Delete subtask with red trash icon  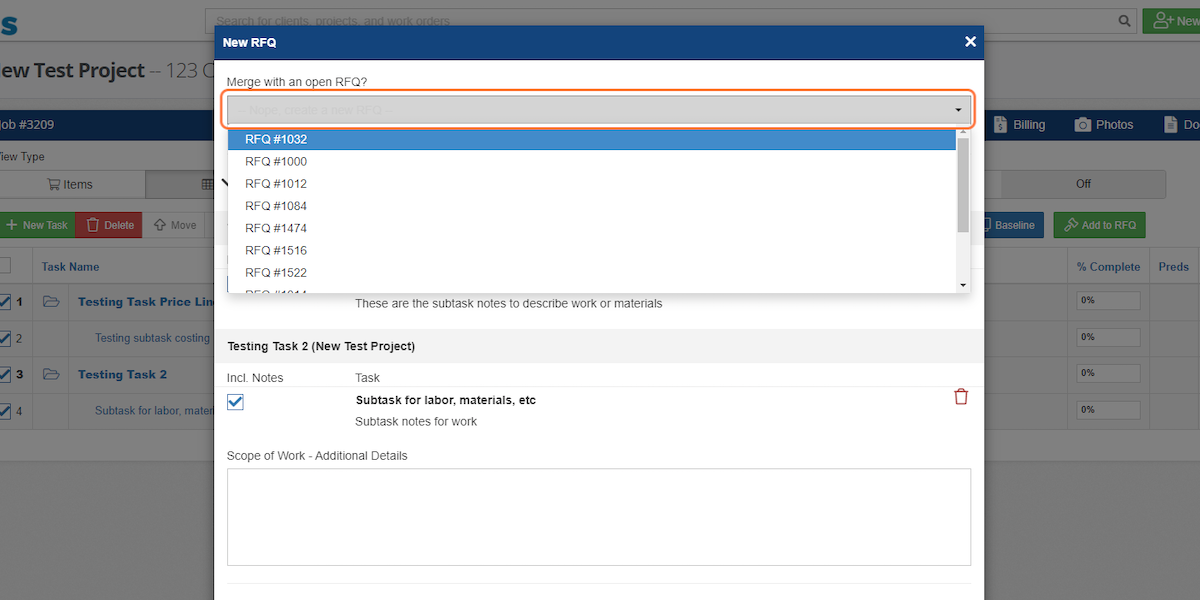pos(961,397)
